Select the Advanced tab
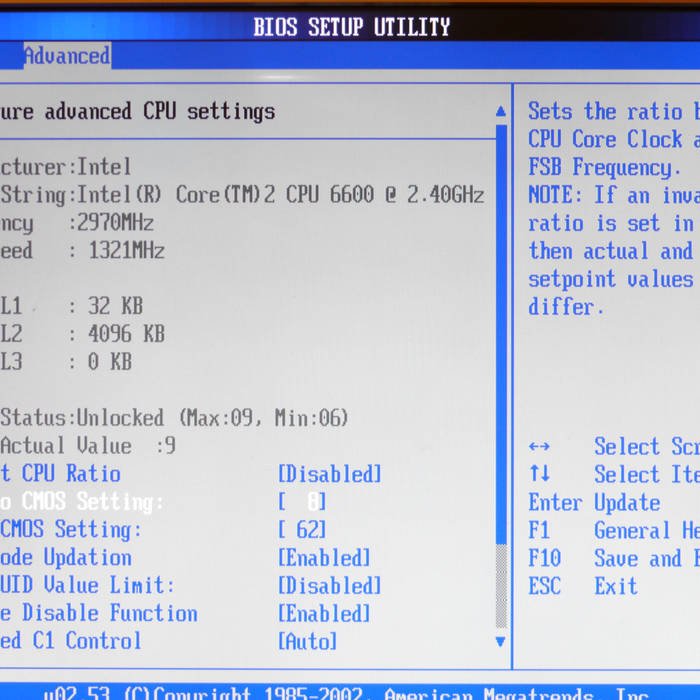Viewport: 700px width, 700px height. click(67, 56)
